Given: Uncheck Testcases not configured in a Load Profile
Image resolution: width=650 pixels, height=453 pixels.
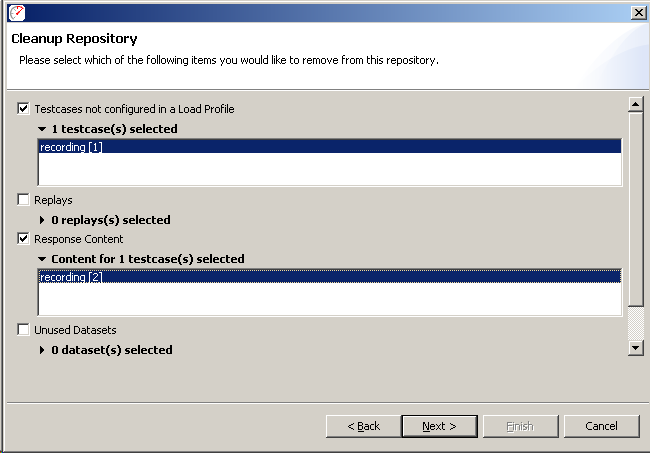Looking at the screenshot, I should click(x=23, y=109).
